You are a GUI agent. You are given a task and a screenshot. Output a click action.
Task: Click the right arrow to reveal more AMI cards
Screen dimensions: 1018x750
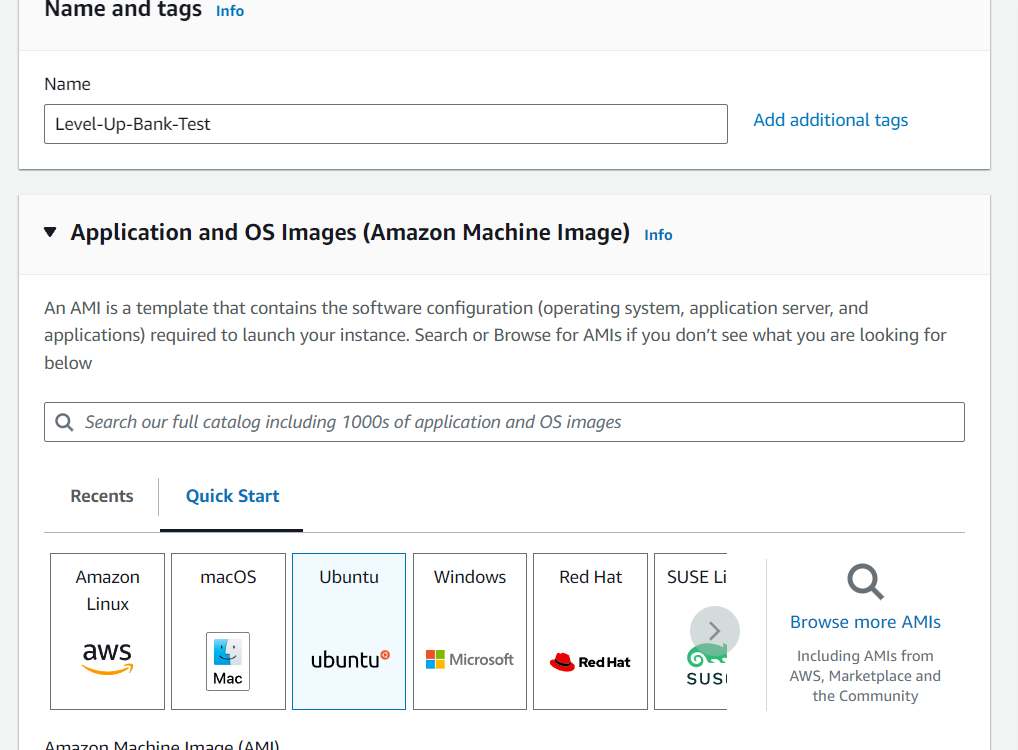[x=714, y=631]
